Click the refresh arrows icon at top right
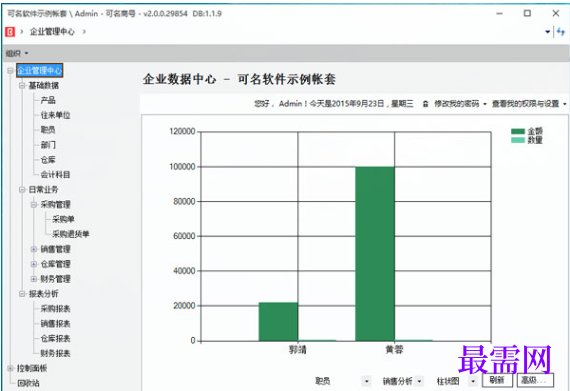The image size is (570, 391). pos(561,32)
